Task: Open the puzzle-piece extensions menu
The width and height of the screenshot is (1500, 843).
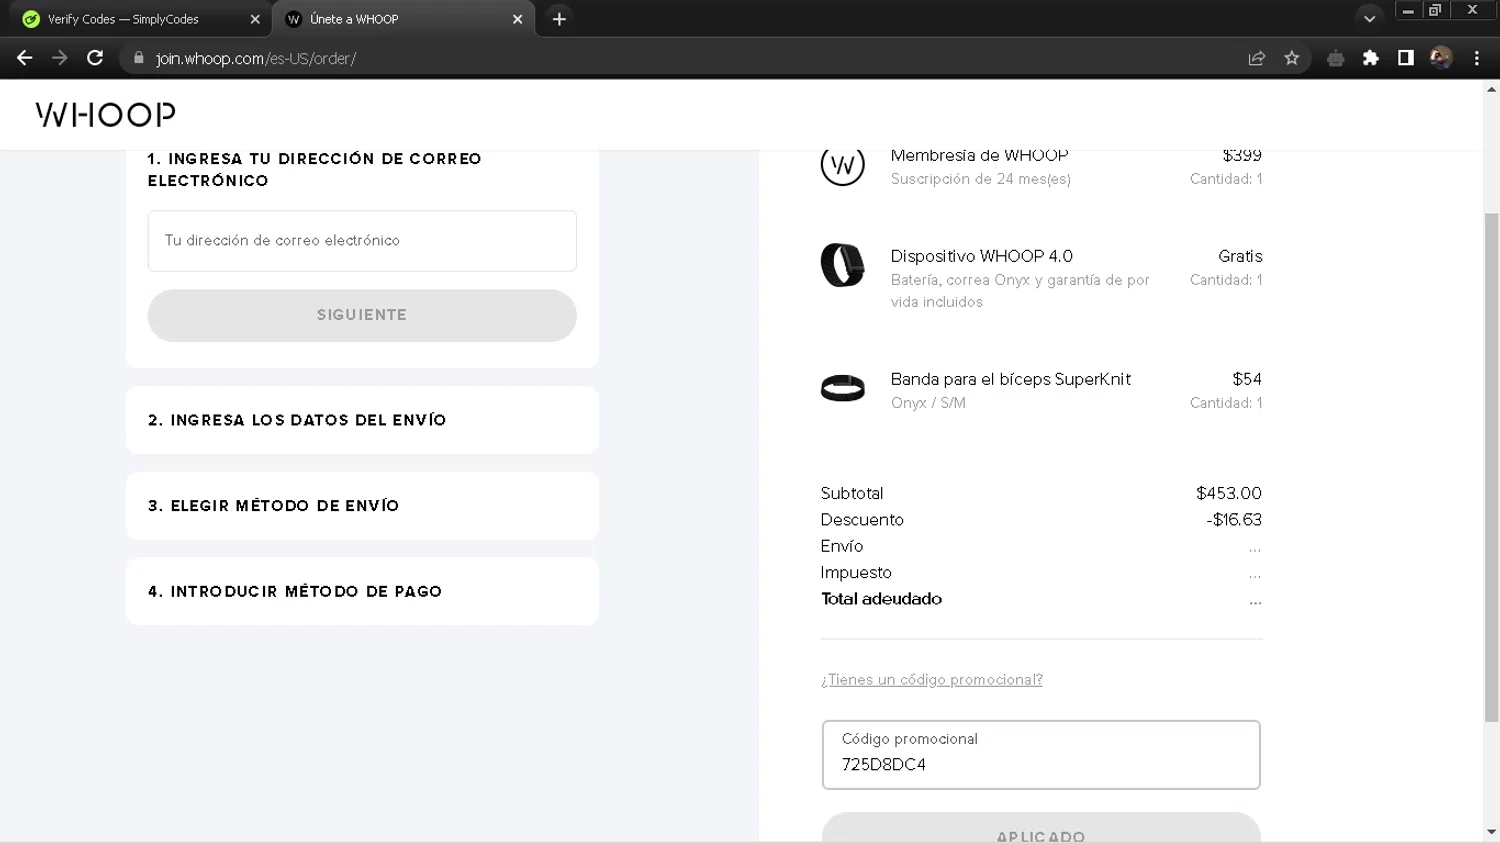Action: click(1371, 58)
